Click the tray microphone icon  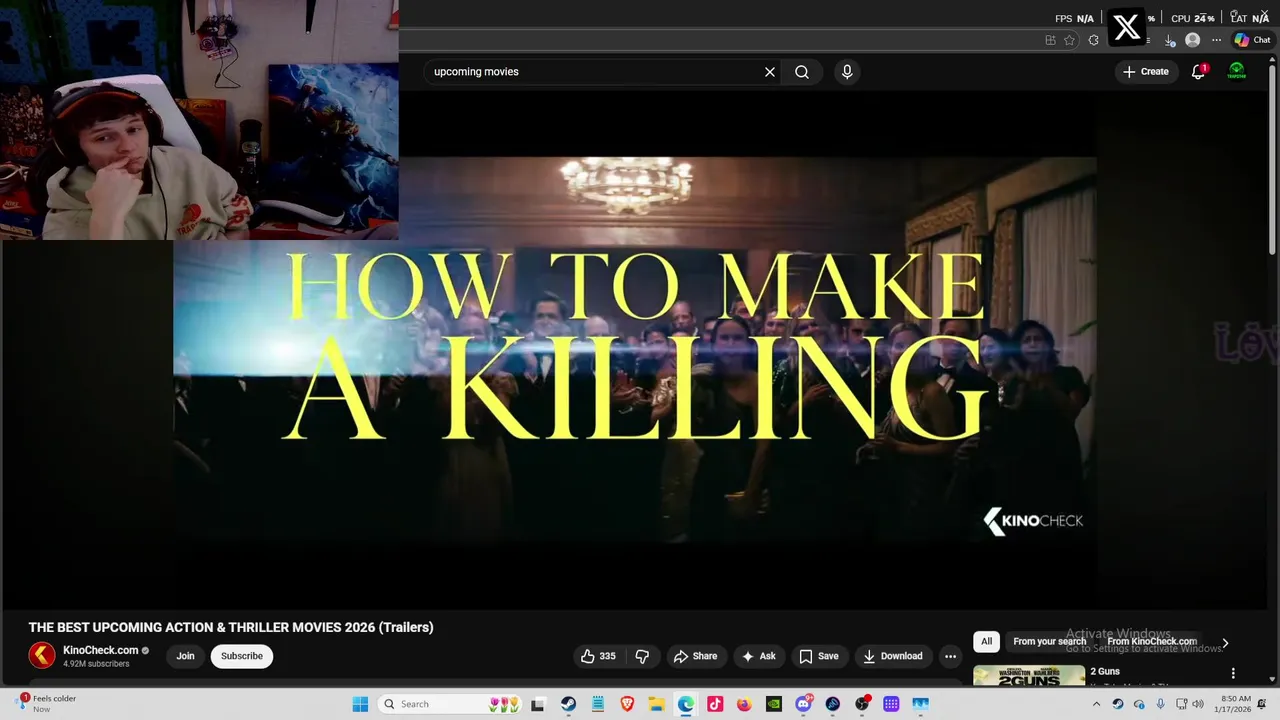click(x=1160, y=704)
